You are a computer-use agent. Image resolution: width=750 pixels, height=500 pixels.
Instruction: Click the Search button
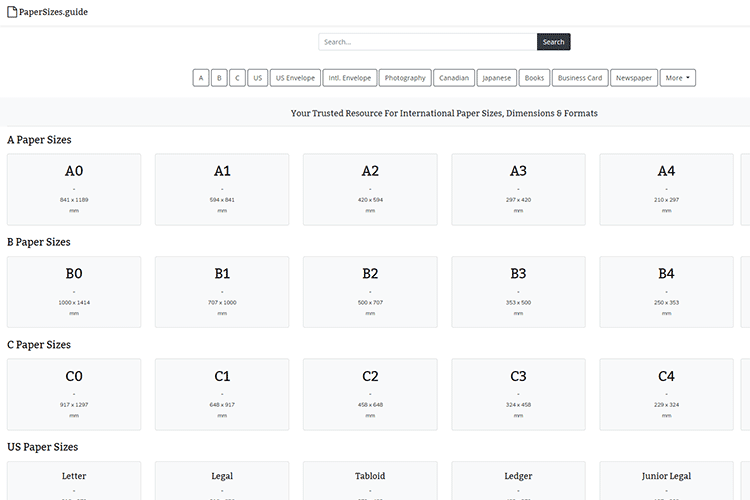coord(553,42)
